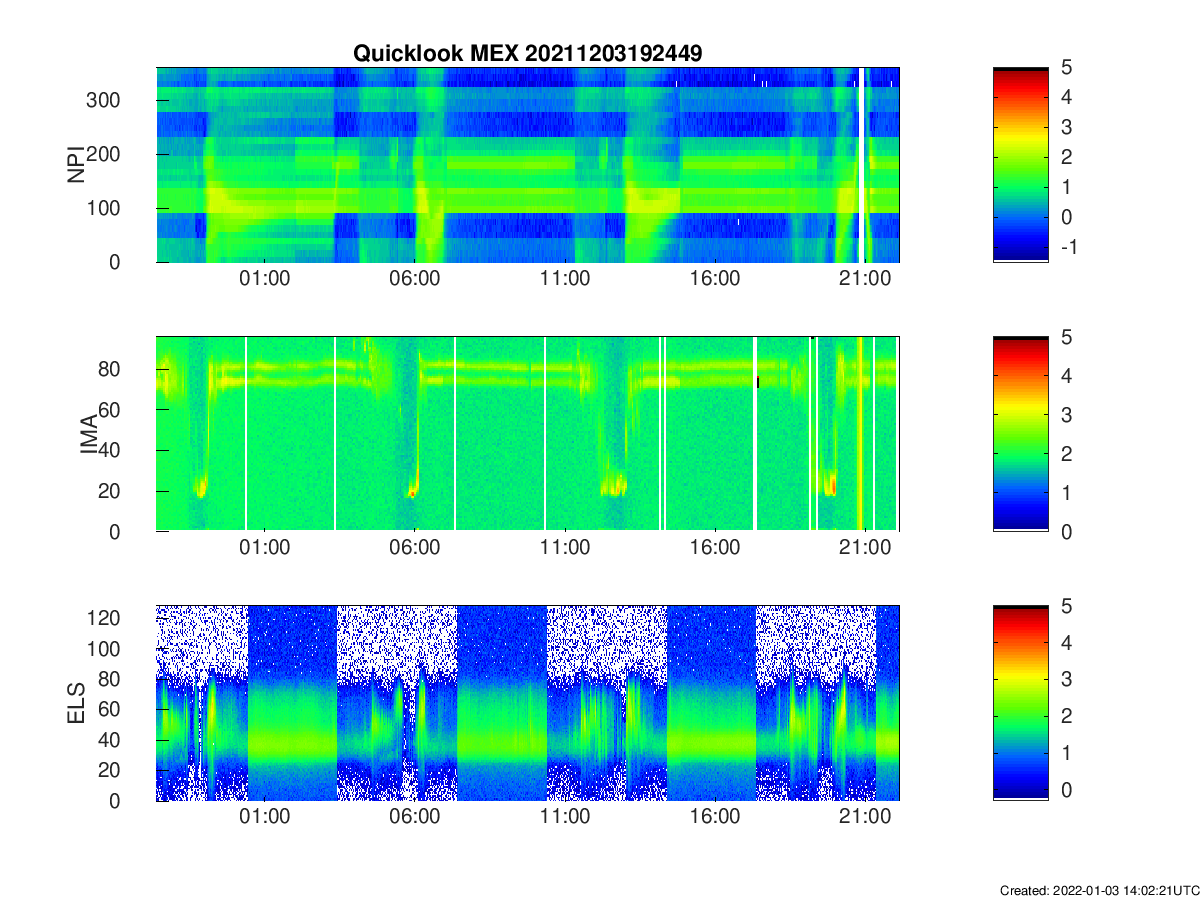Click the 16:00 tick below IMA plot
Image resolution: width=1200 pixels, height=900 pixels.
[715, 548]
